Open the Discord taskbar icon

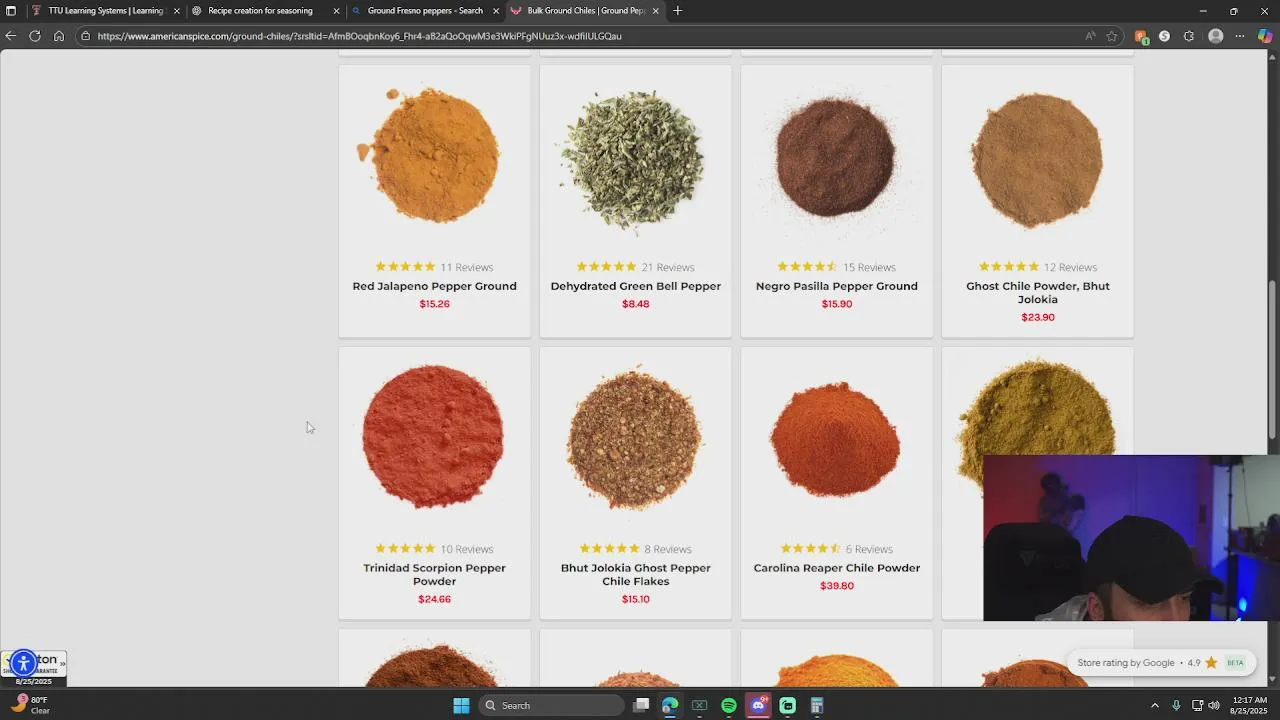pos(758,705)
